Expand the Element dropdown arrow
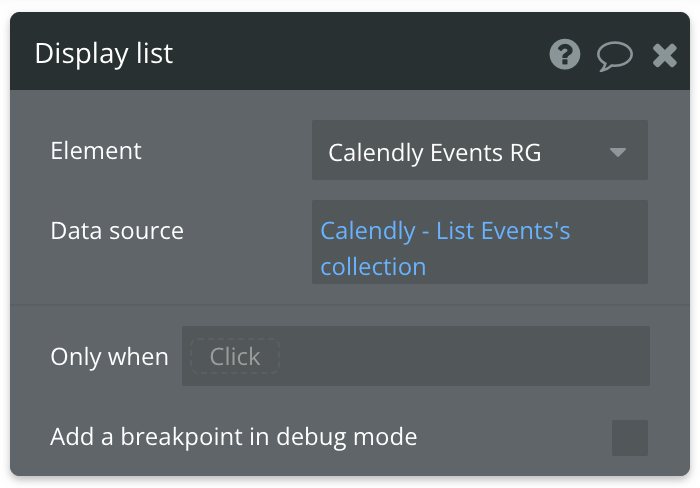This screenshot has width=700, height=488. (x=618, y=153)
